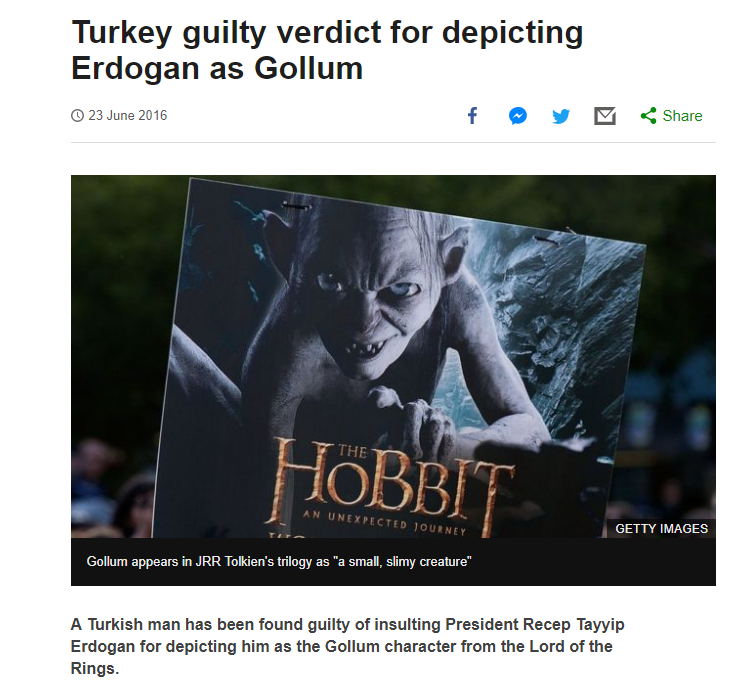Image resolution: width=732 pixels, height=688 pixels.
Task: Select the 23 June 2016 date text
Action: 127,115
